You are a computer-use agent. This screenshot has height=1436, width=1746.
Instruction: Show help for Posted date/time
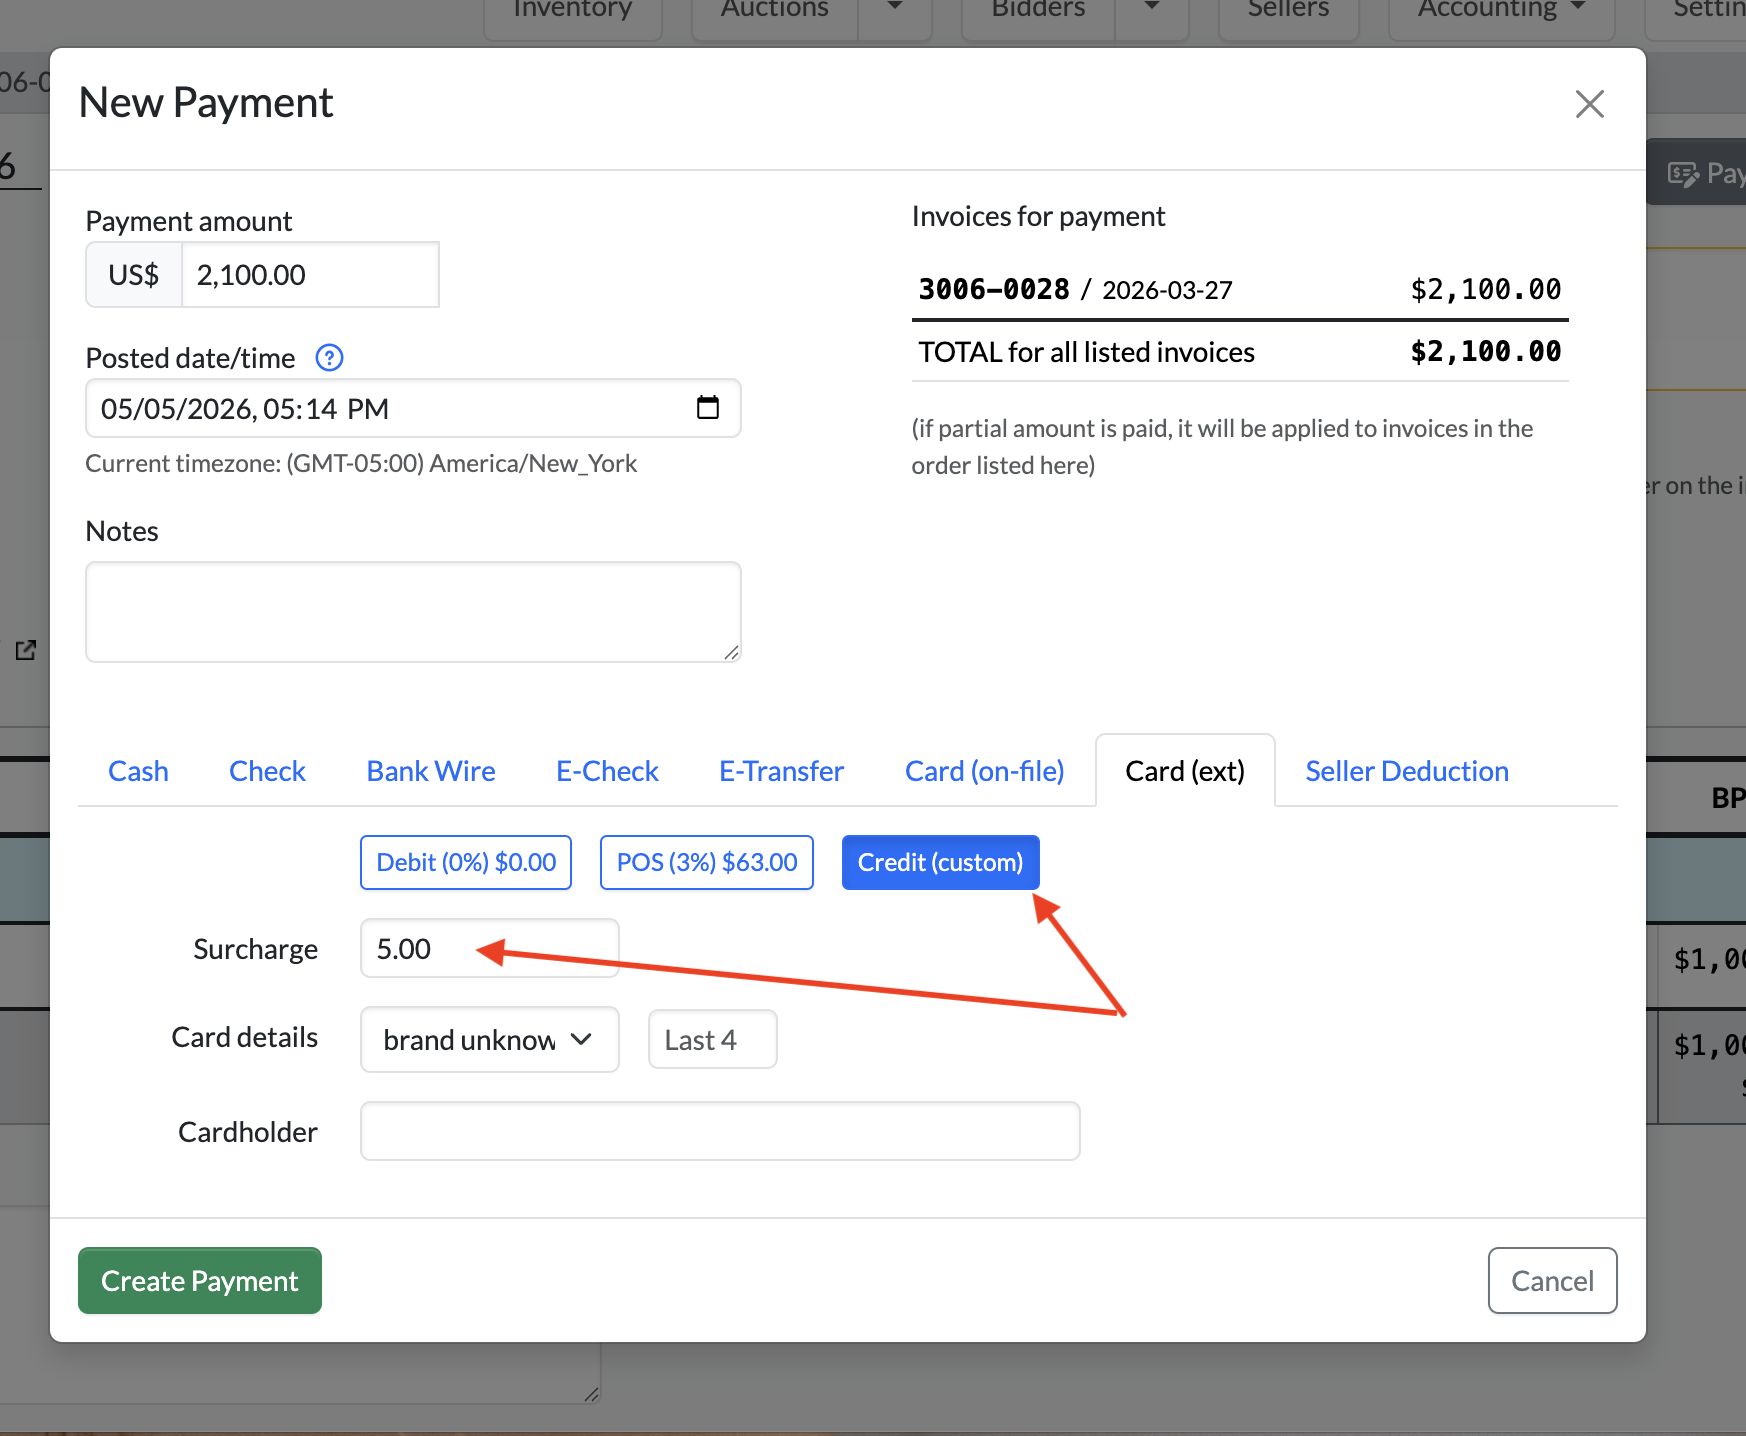click(x=329, y=357)
